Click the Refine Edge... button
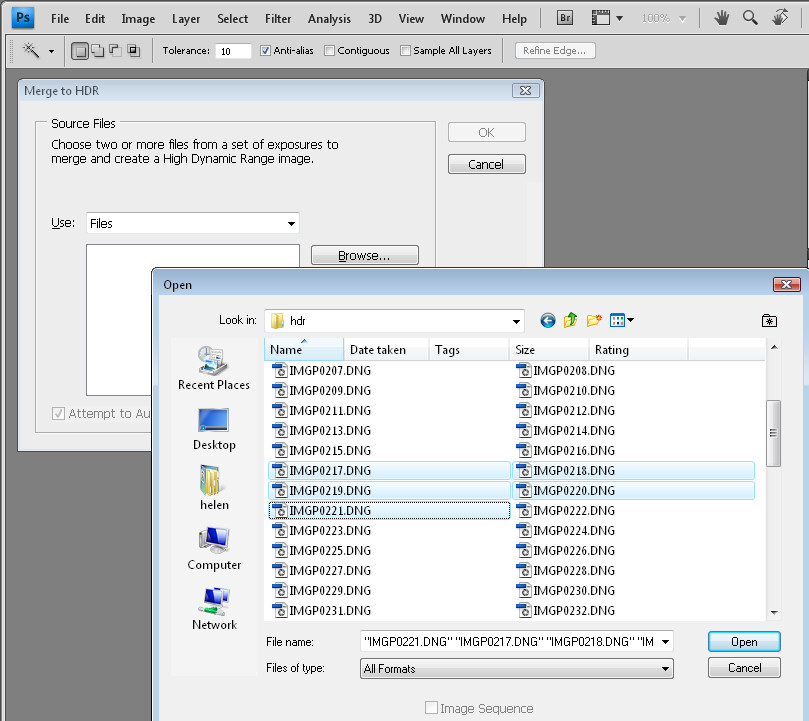Image resolution: width=809 pixels, height=721 pixels. click(555, 51)
